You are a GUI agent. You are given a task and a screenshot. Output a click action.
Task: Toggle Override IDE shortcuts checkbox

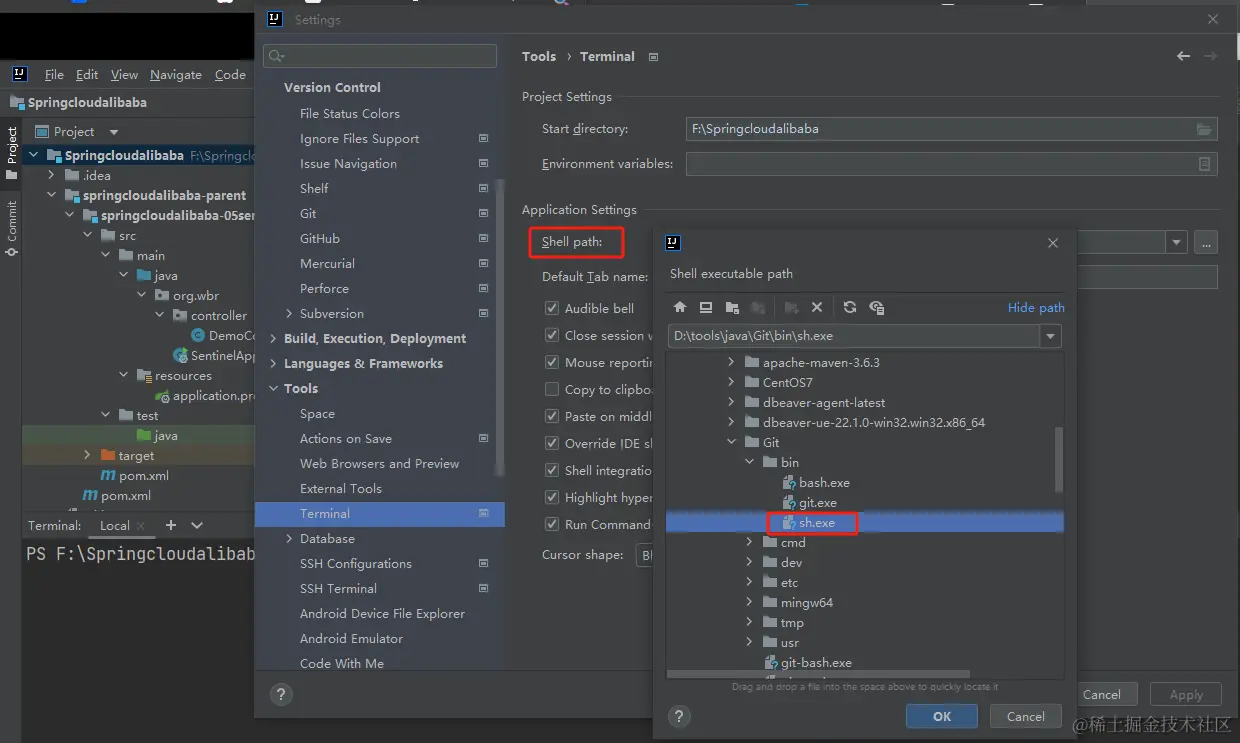pyautogui.click(x=552, y=443)
